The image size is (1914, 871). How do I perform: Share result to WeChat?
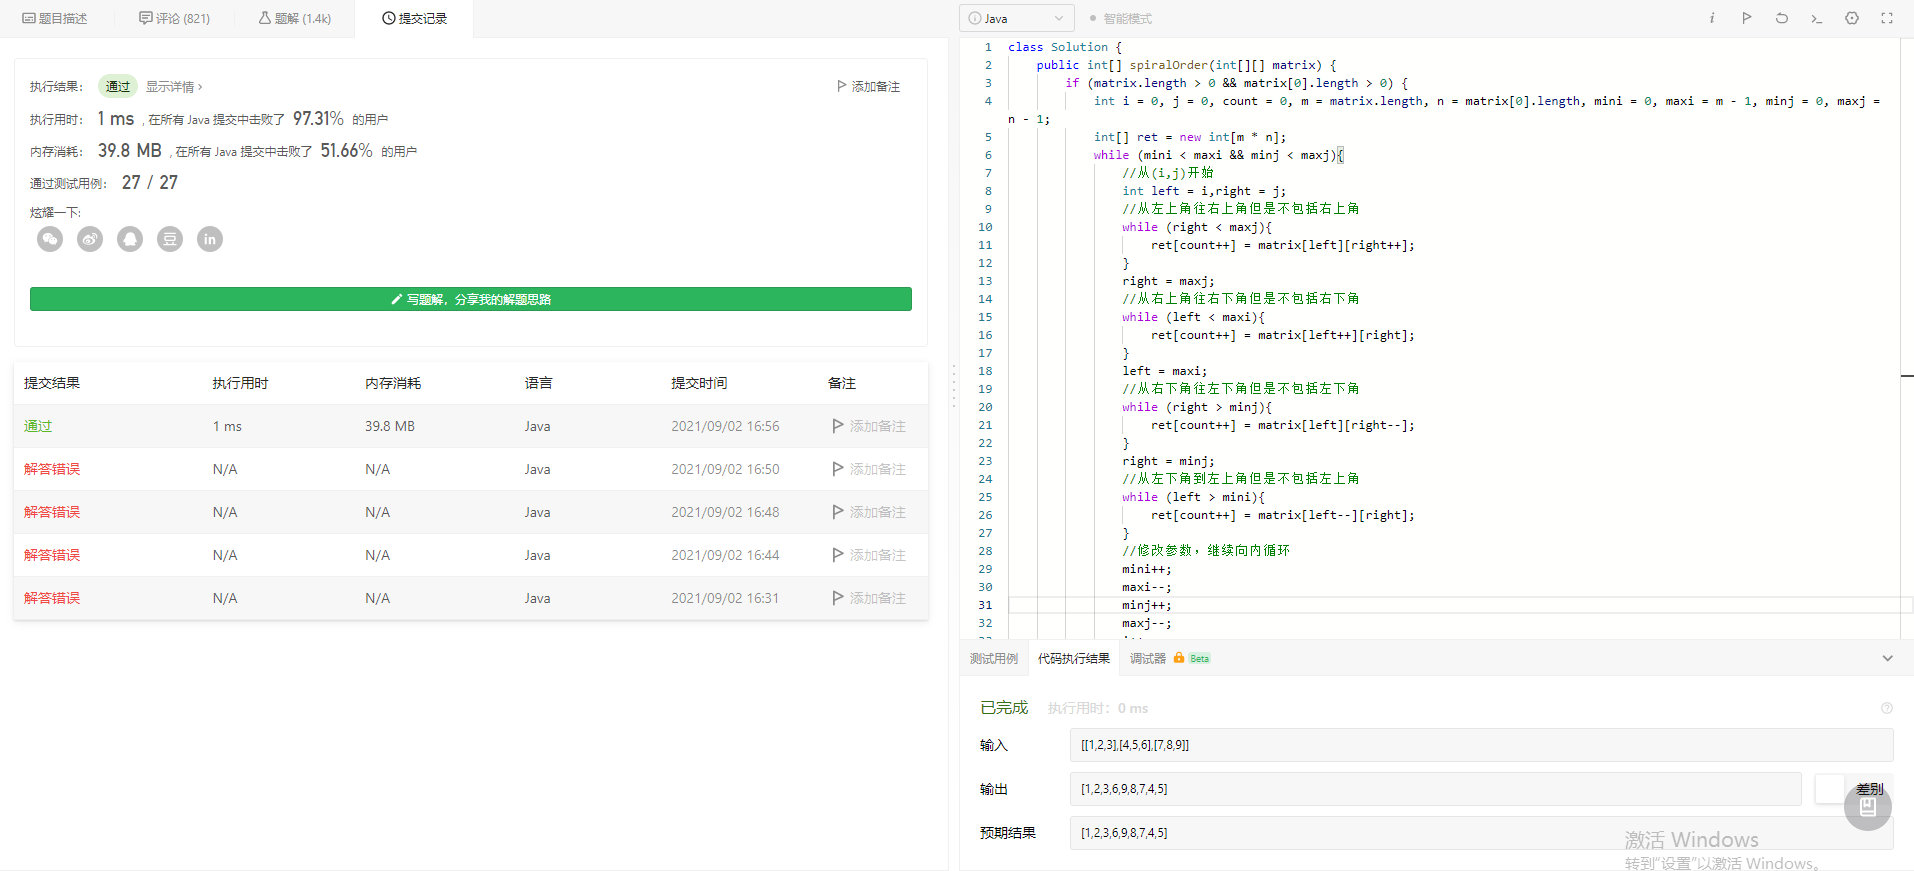pyautogui.click(x=50, y=239)
